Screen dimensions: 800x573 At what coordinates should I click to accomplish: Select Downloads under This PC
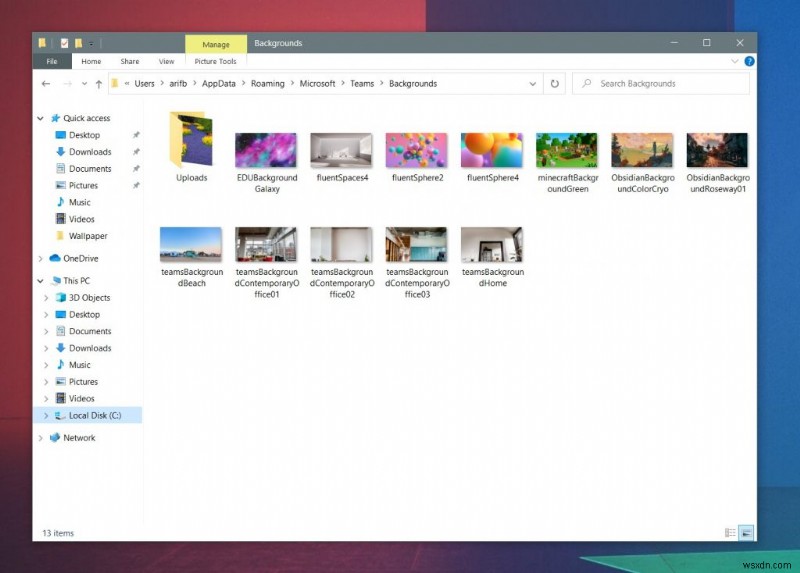tap(90, 348)
